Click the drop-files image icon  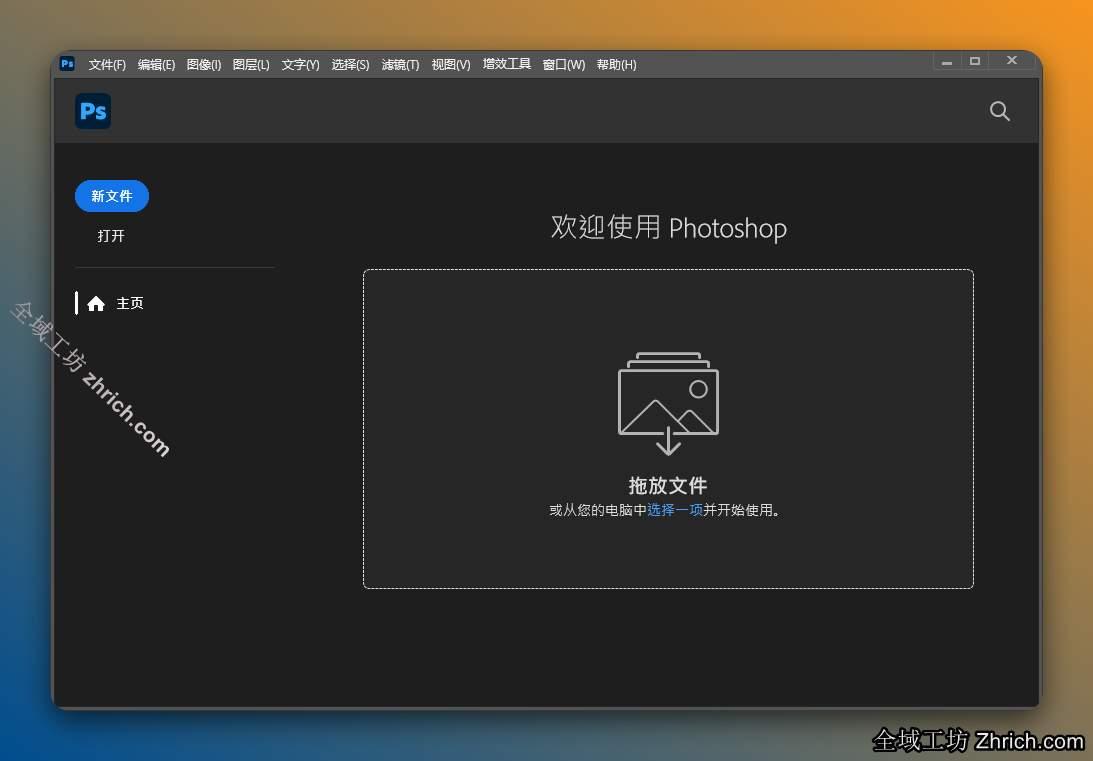(668, 403)
